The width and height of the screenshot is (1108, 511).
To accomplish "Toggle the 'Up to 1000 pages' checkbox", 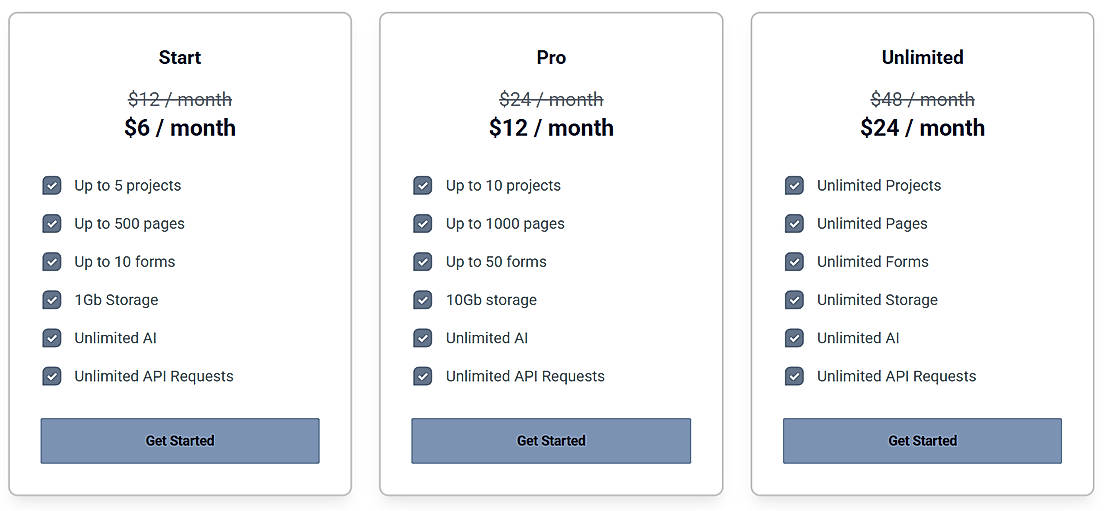I will click(423, 224).
